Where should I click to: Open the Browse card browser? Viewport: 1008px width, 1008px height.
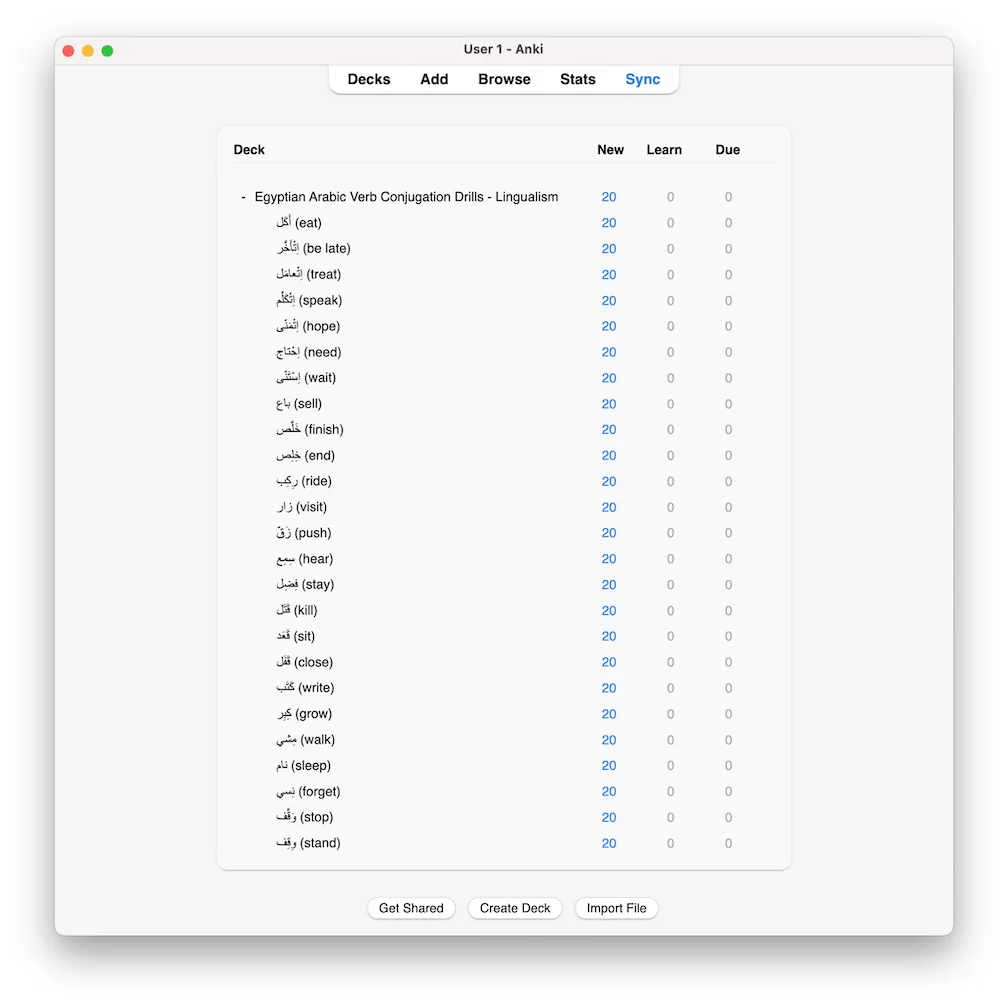(x=504, y=79)
